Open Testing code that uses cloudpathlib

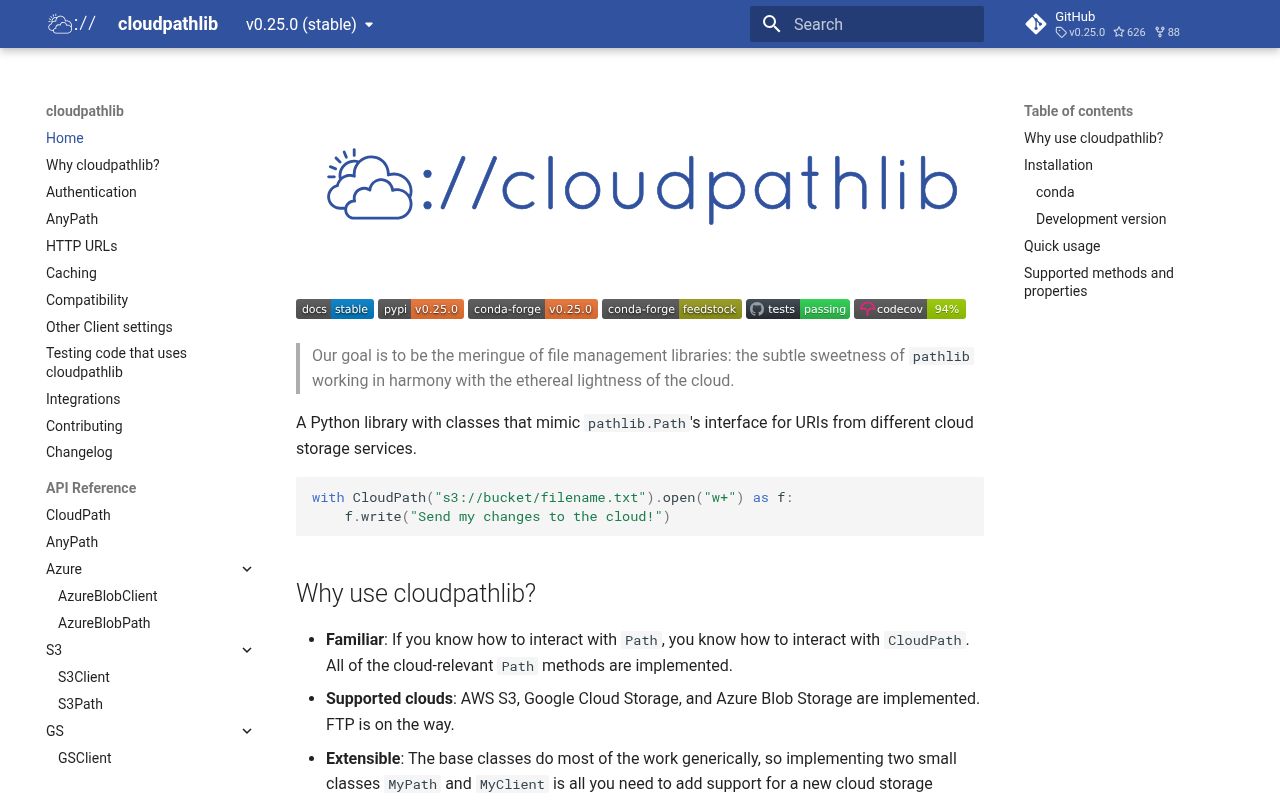116,362
